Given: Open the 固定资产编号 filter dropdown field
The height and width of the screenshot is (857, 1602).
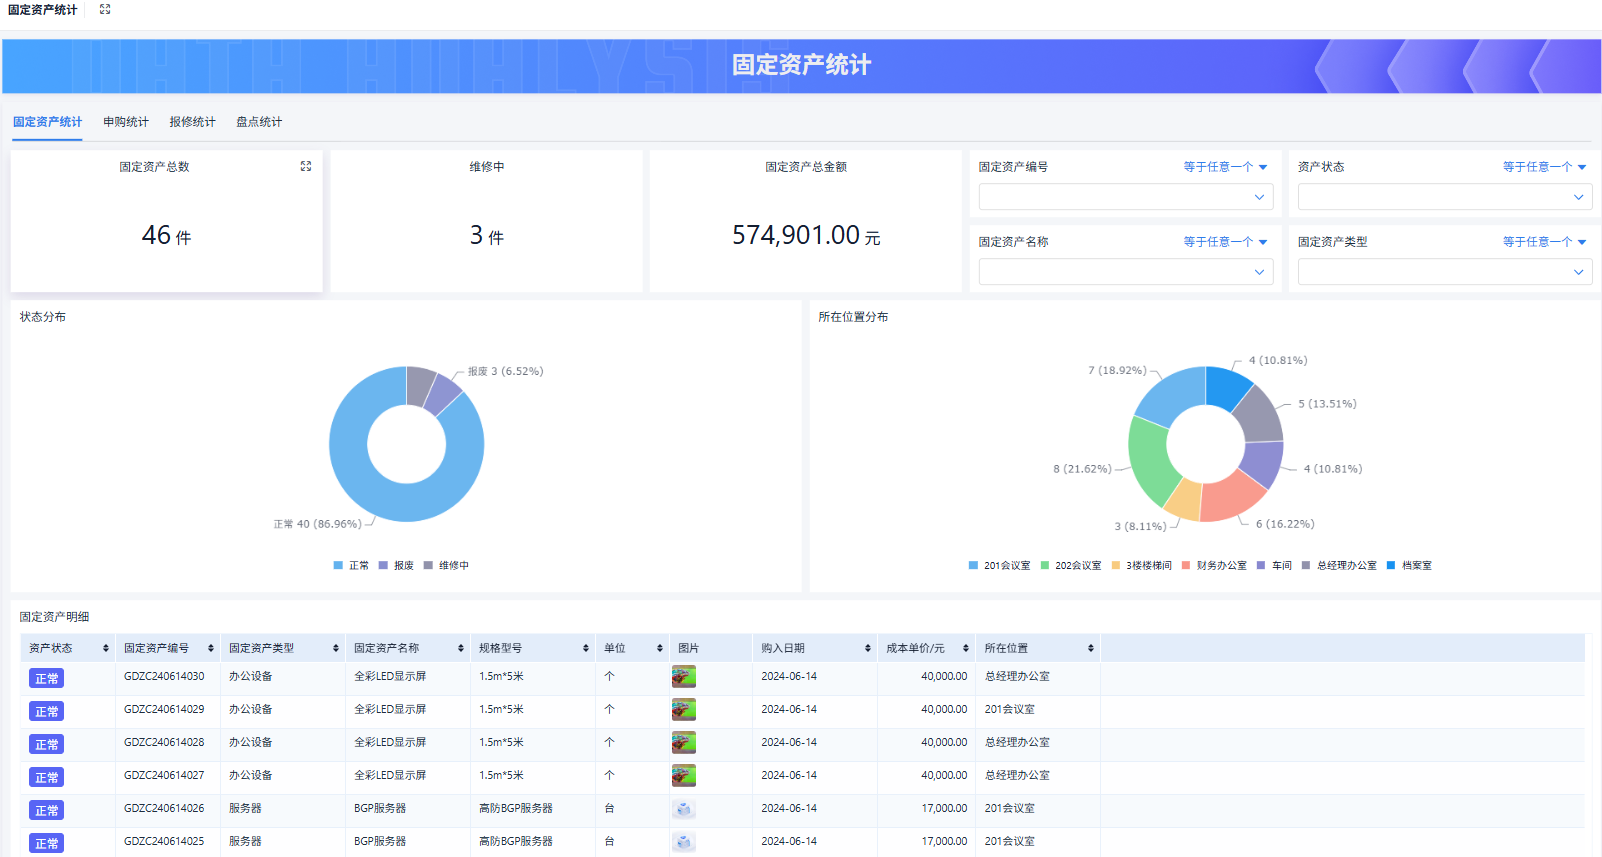Looking at the screenshot, I should 1126,197.
